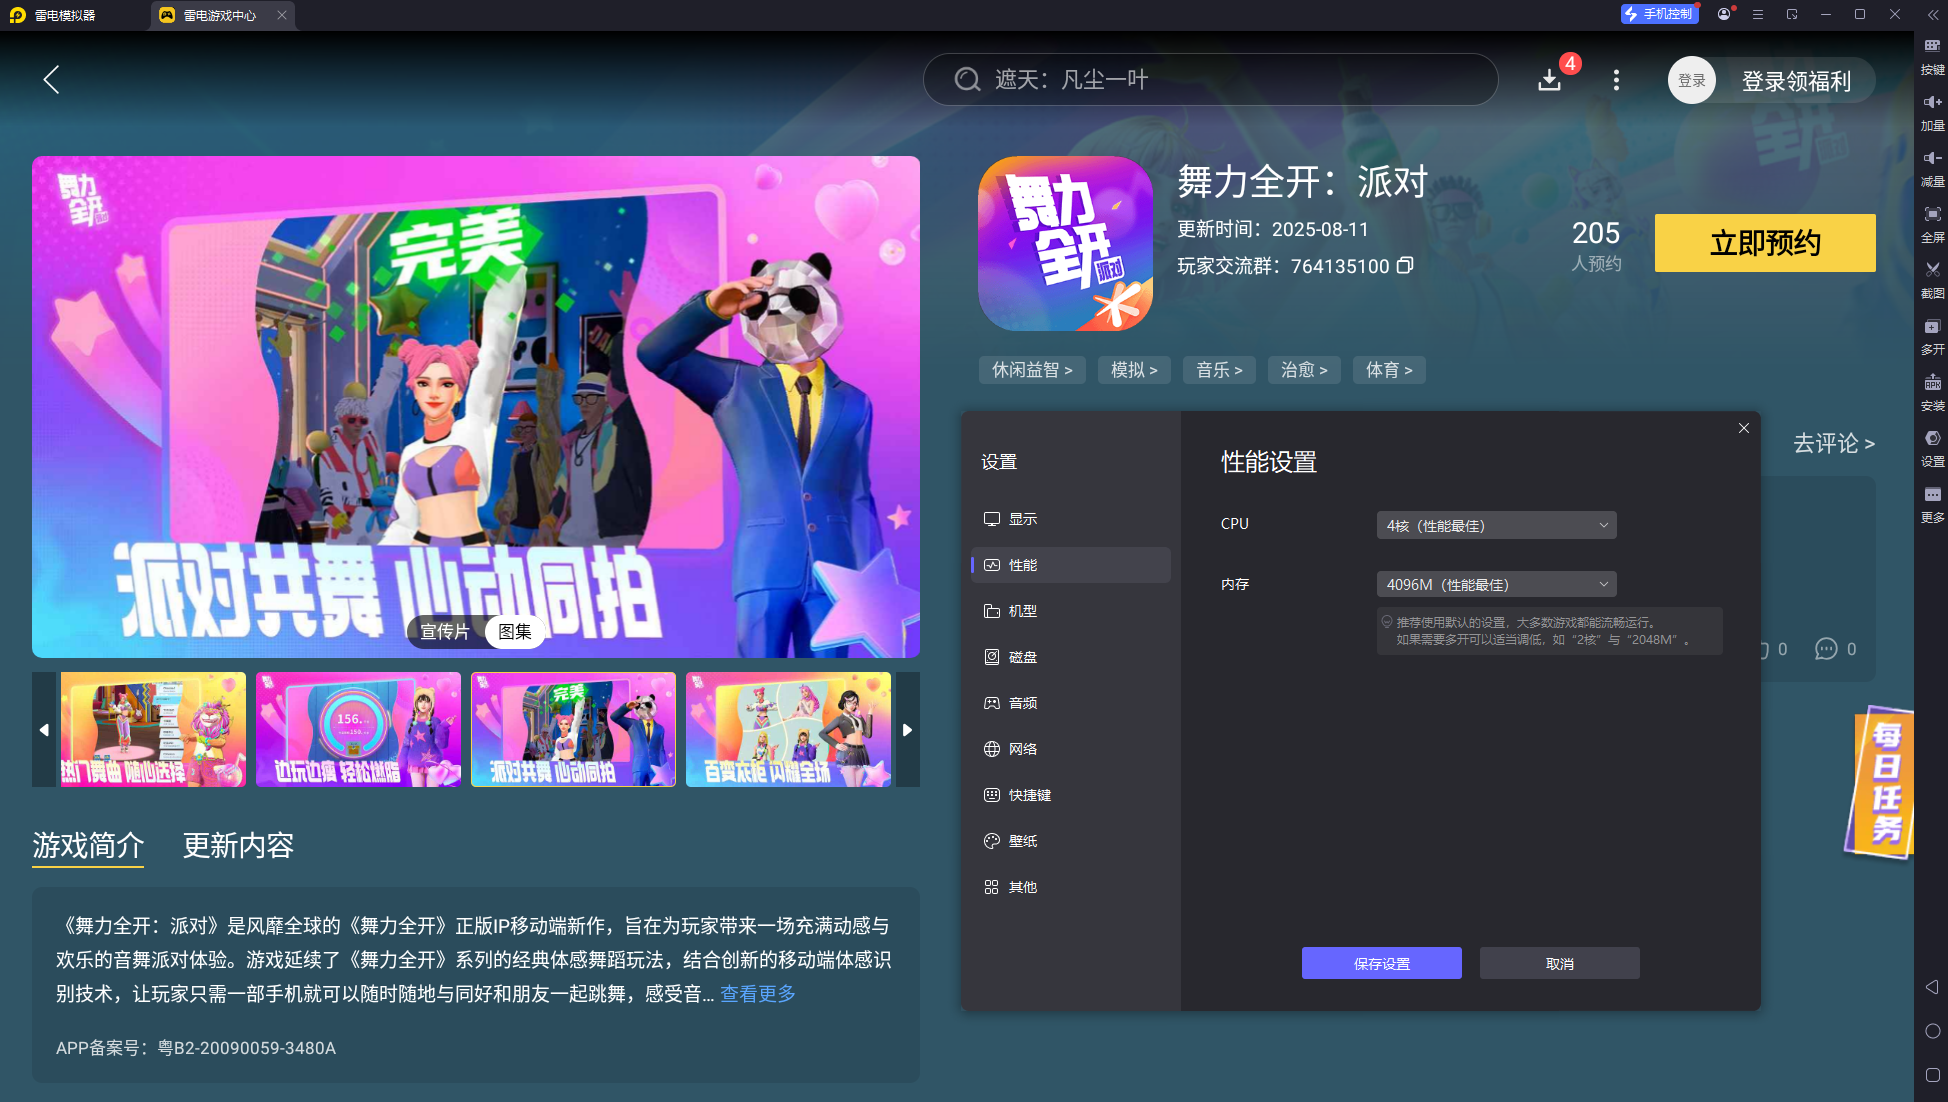
Task: Select the panda-mask screenshot thumbnail
Action: pyautogui.click(x=573, y=729)
